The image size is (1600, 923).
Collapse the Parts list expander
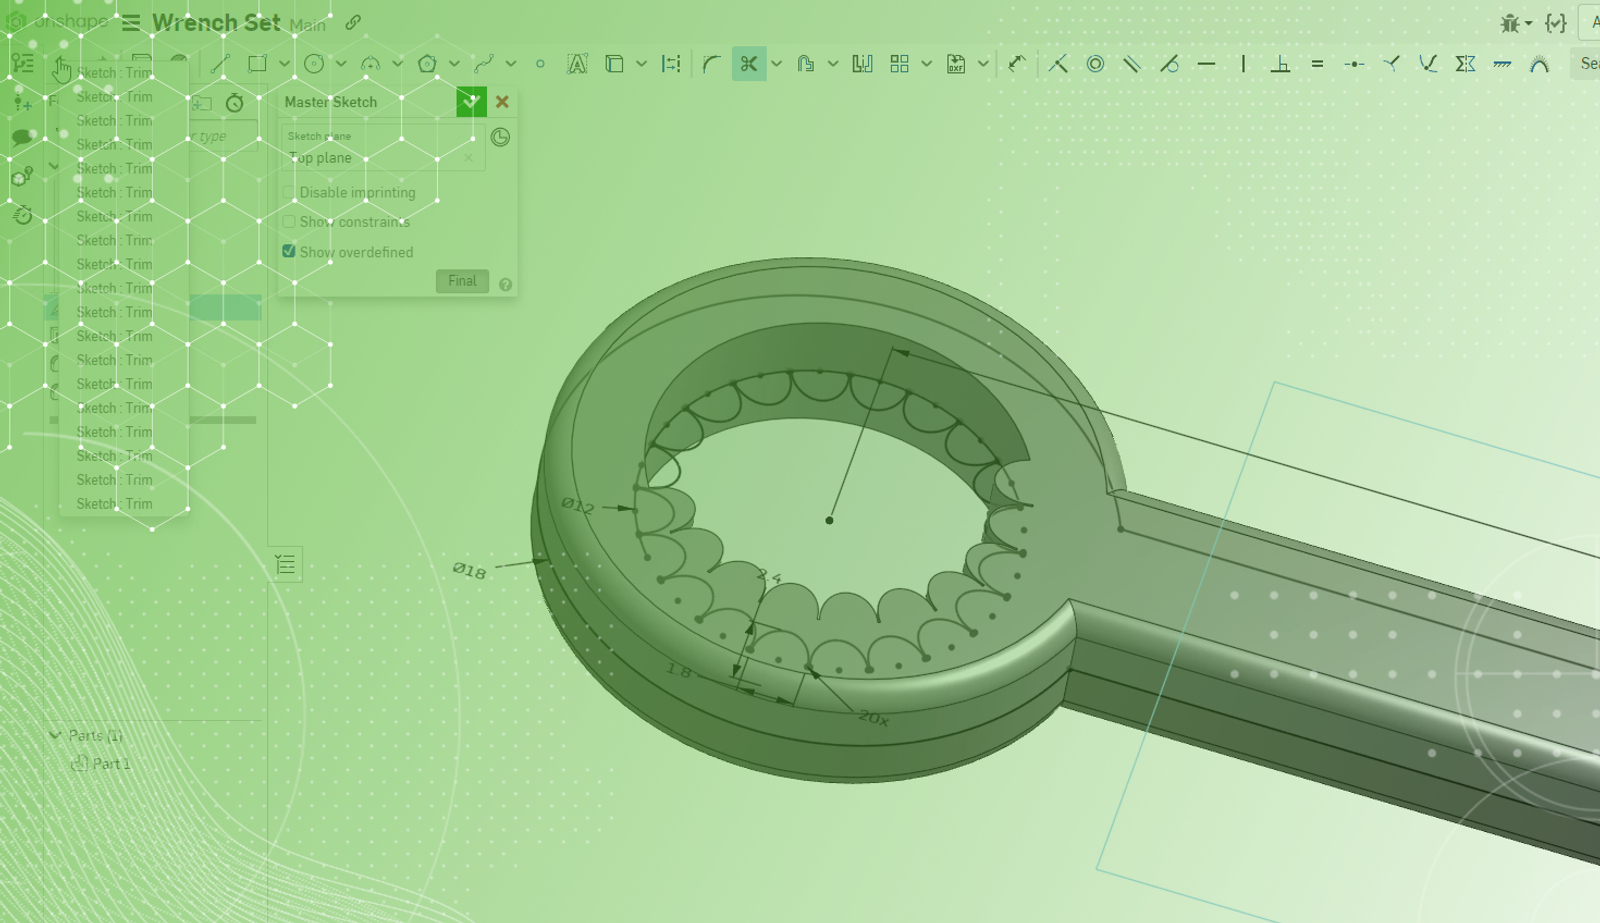tap(55, 735)
